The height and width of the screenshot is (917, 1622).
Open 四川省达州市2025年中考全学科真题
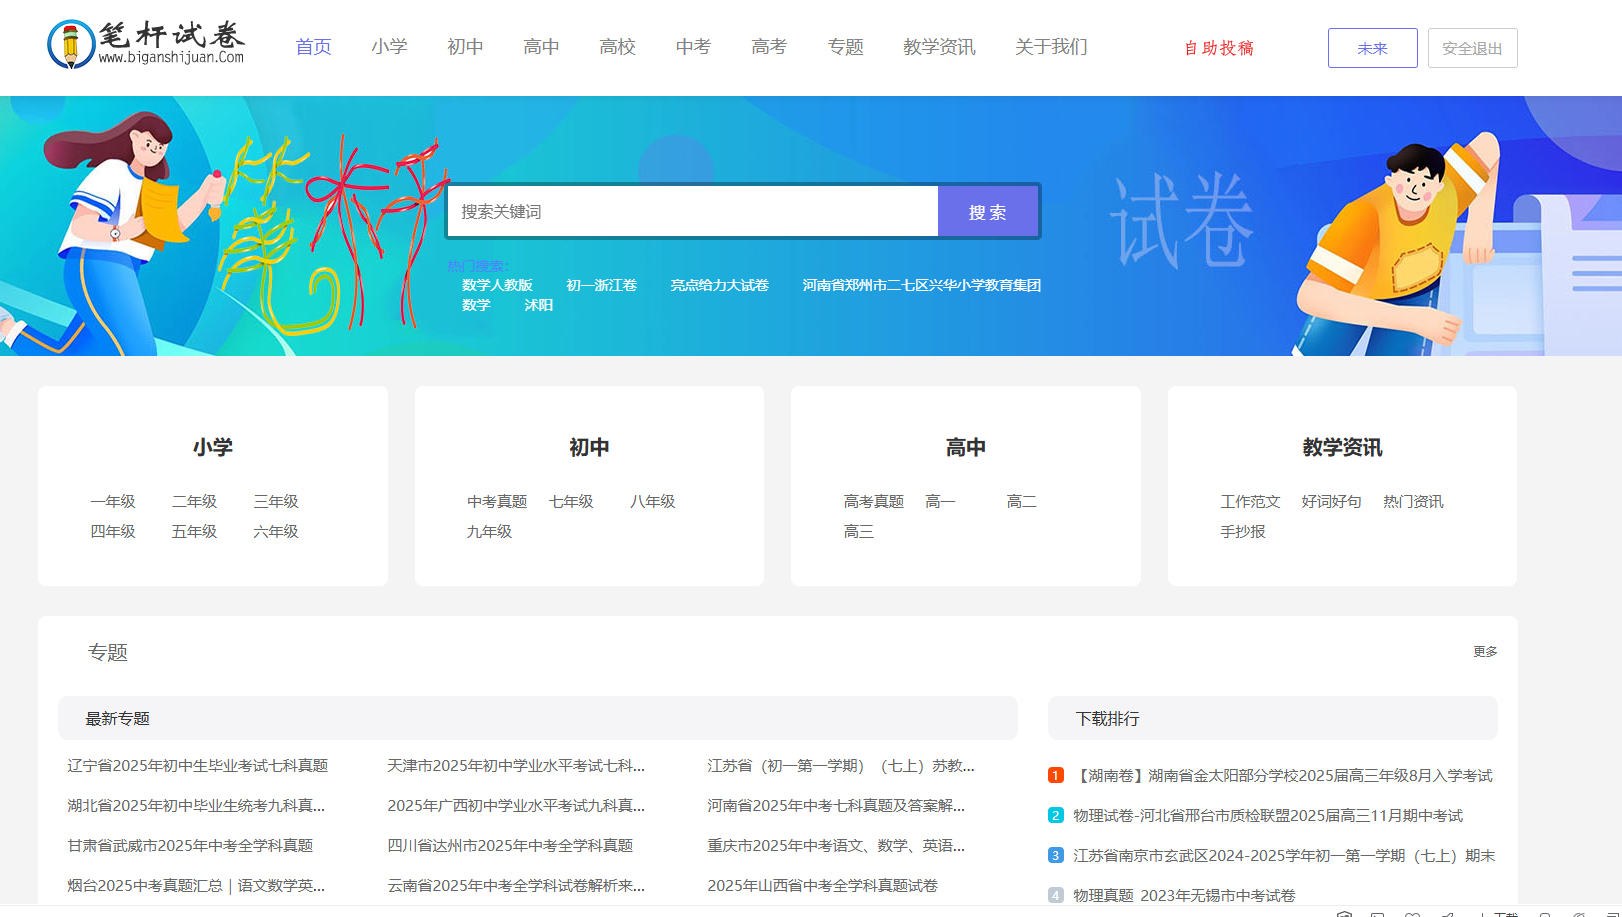[x=510, y=845]
